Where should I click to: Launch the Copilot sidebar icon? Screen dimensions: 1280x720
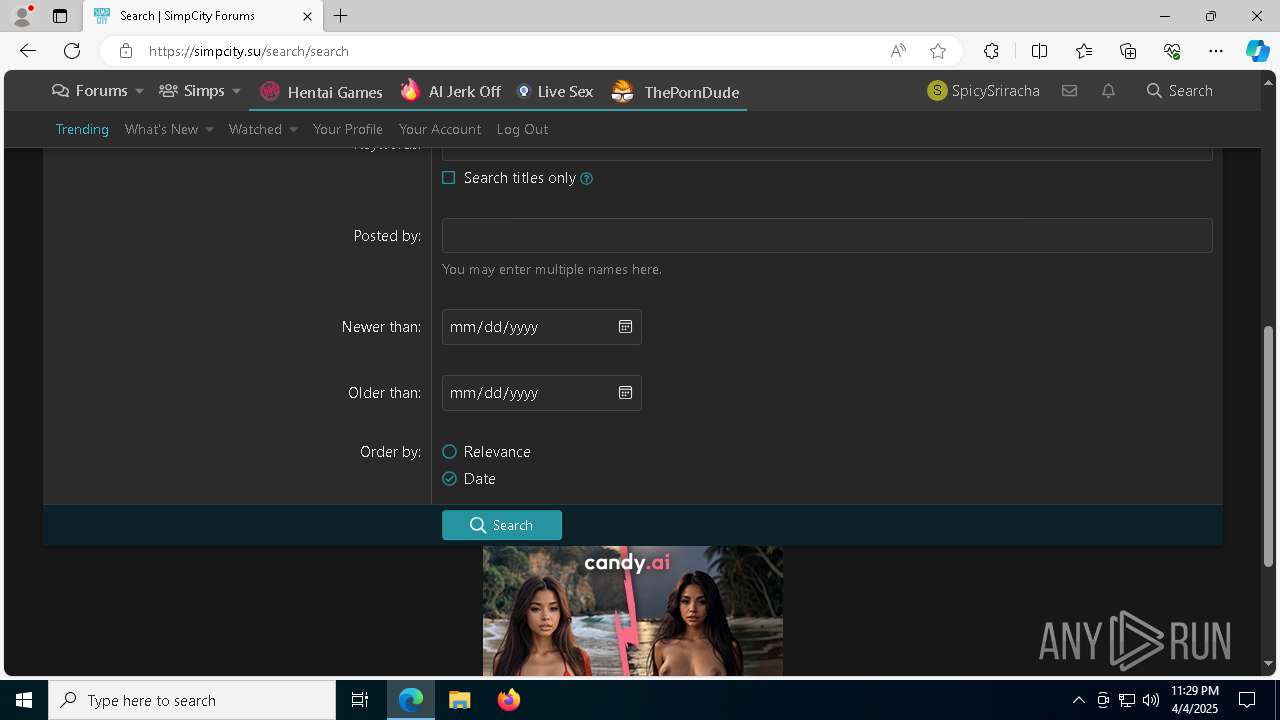(x=1257, y=51)
